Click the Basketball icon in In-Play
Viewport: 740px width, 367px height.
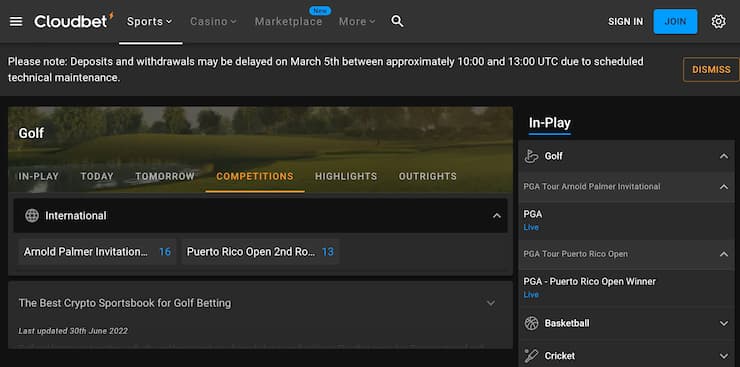(x=531, y=323)
